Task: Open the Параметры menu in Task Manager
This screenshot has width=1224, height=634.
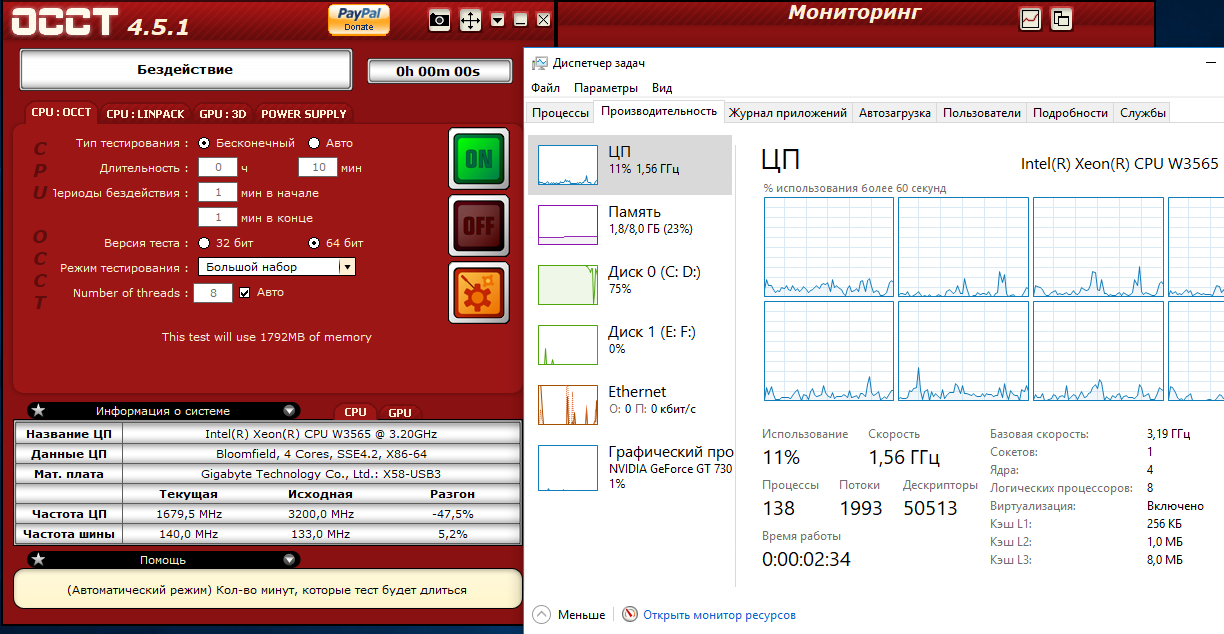Action: 606,88
